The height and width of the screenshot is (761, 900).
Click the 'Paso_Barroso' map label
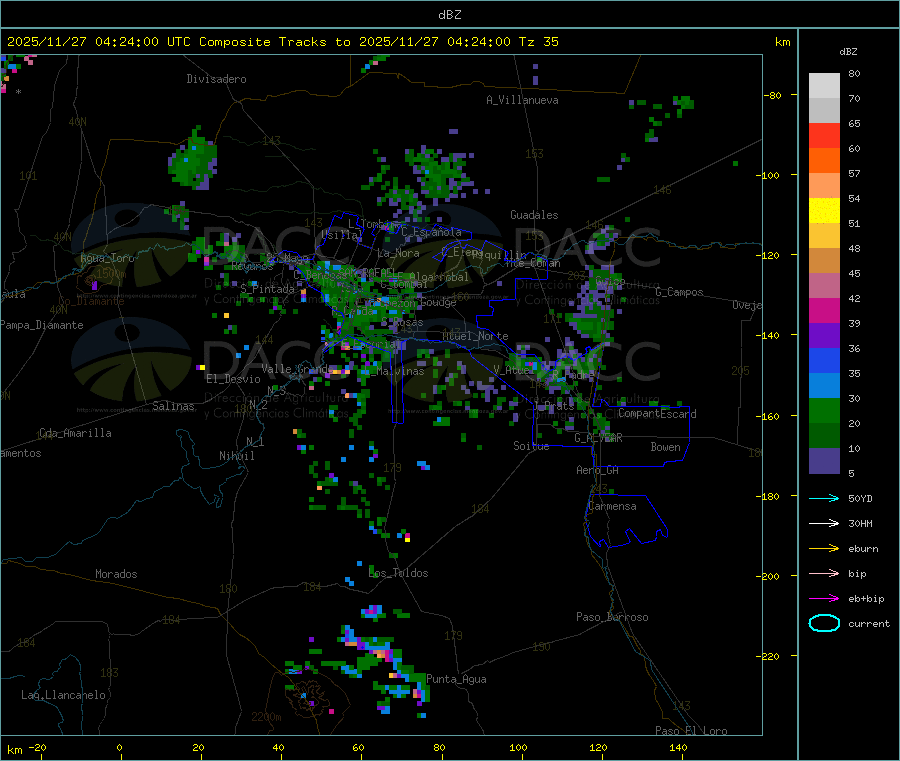(x=612, y=617)
